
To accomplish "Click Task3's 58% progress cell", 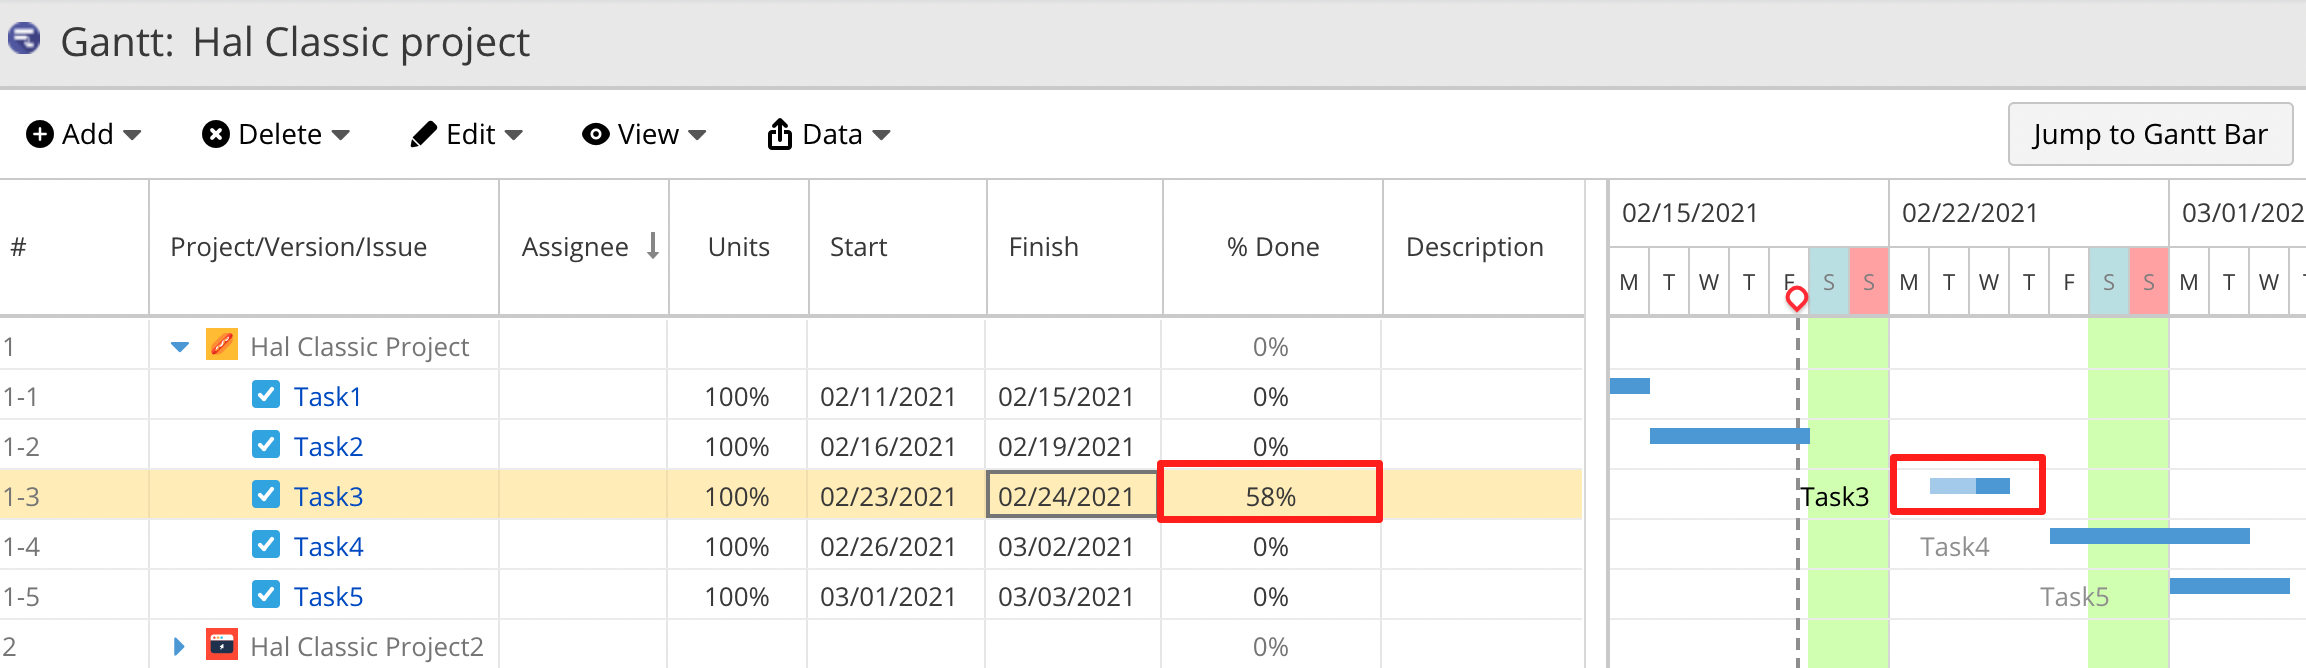I will click(1270, 495).
